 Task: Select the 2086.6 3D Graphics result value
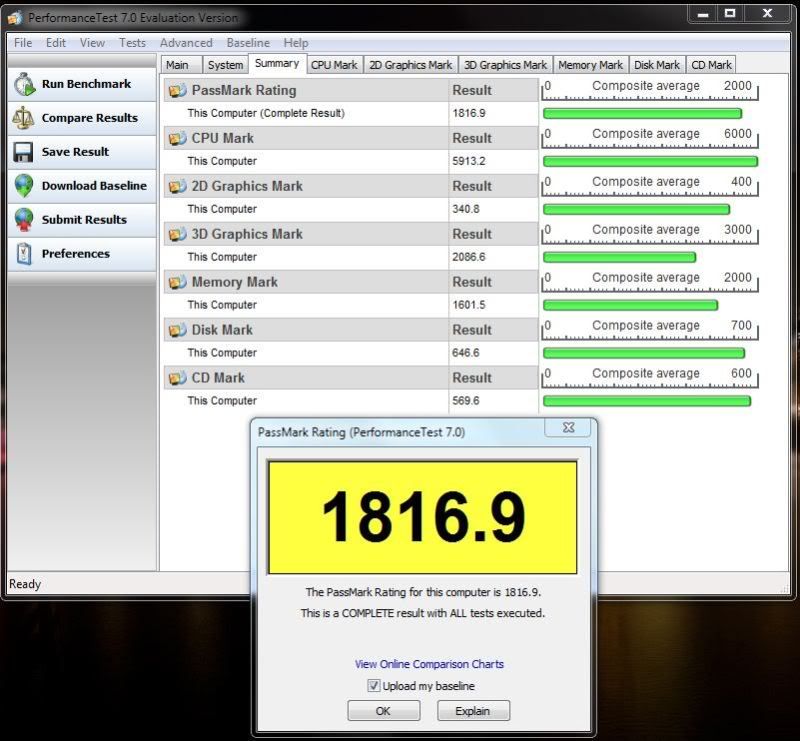click(x=468, y=257)
